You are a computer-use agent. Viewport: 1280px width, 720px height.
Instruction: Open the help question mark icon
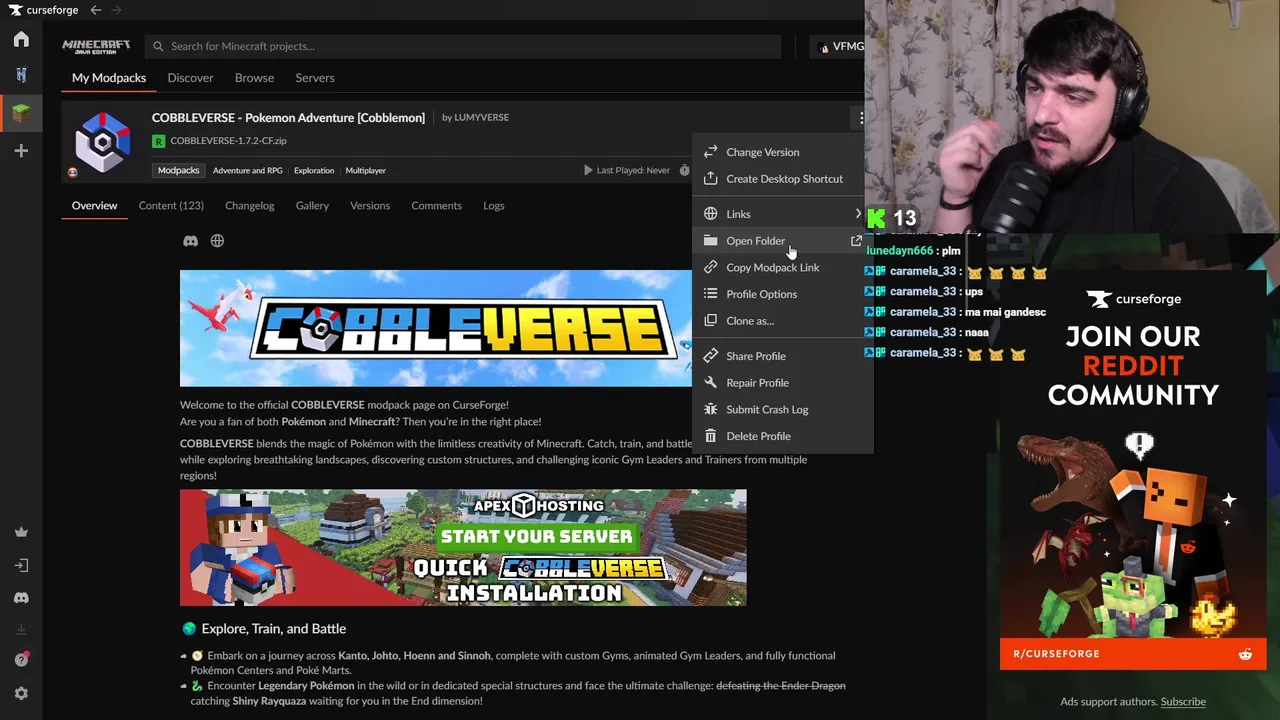(21, 660)
